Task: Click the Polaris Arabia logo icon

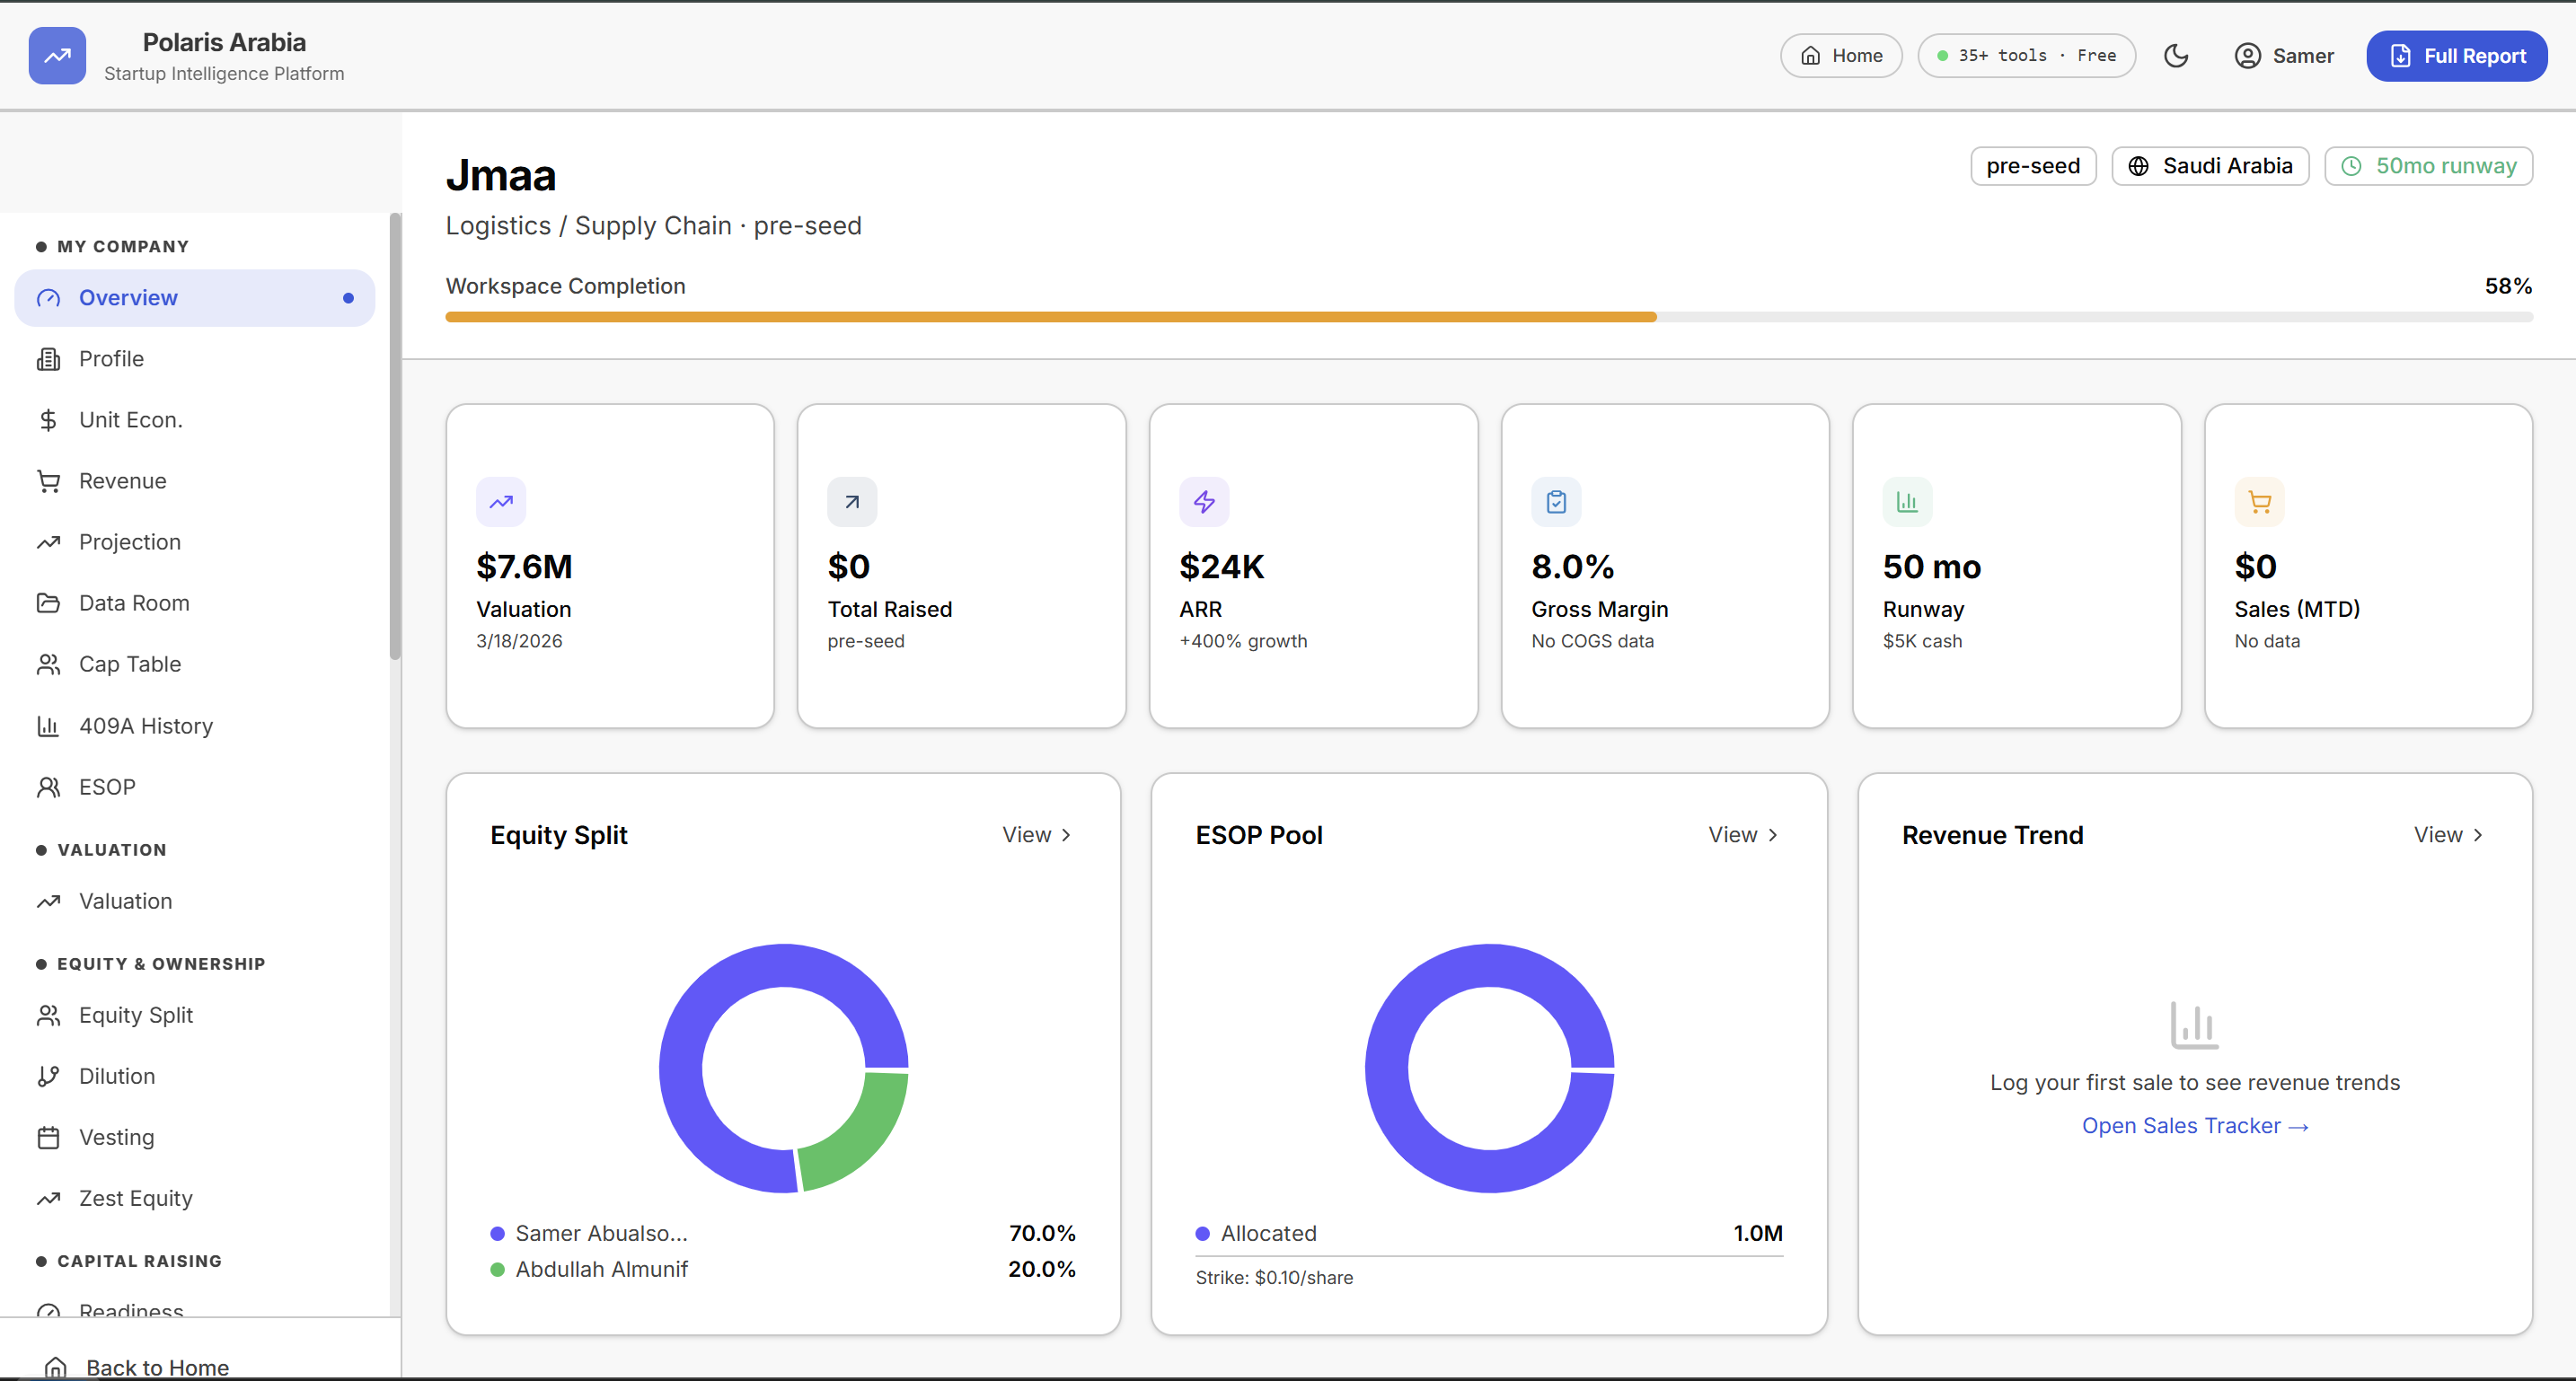Action: pyautogui.click(x=57, y=56)
